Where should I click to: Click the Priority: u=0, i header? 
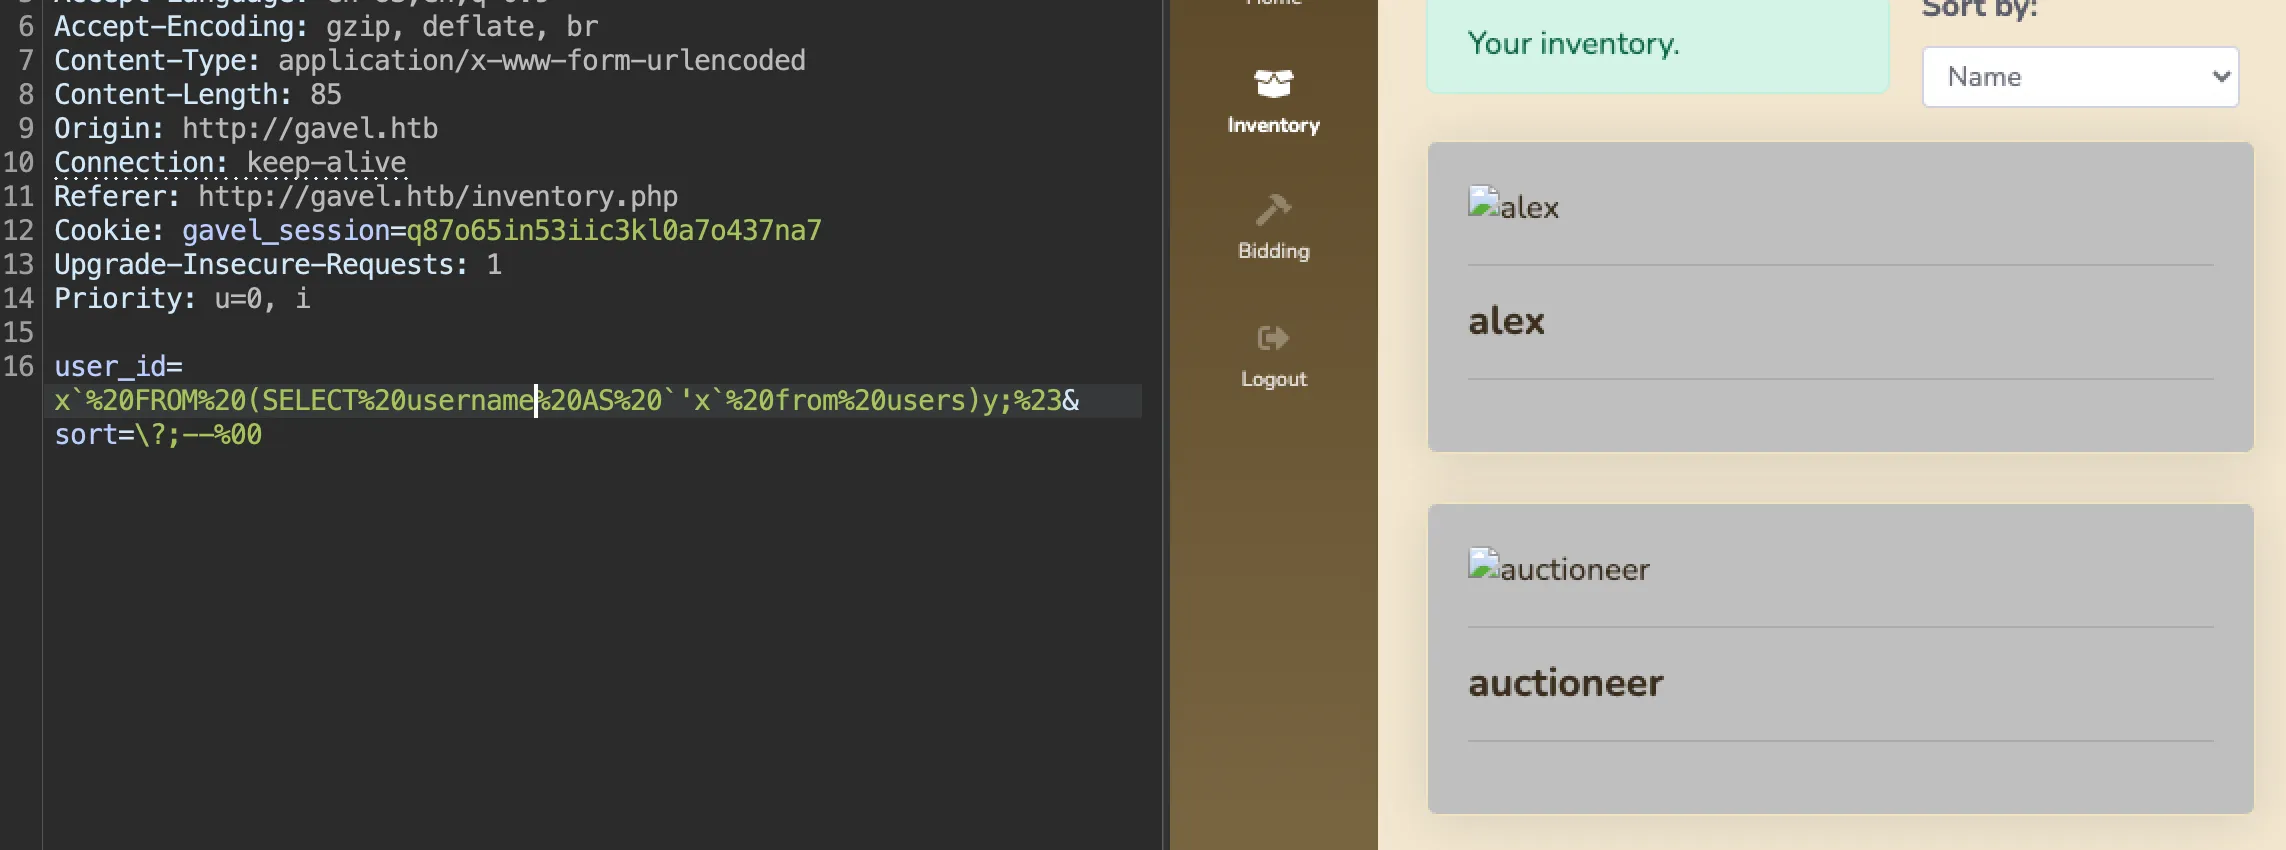coord(182,298)
